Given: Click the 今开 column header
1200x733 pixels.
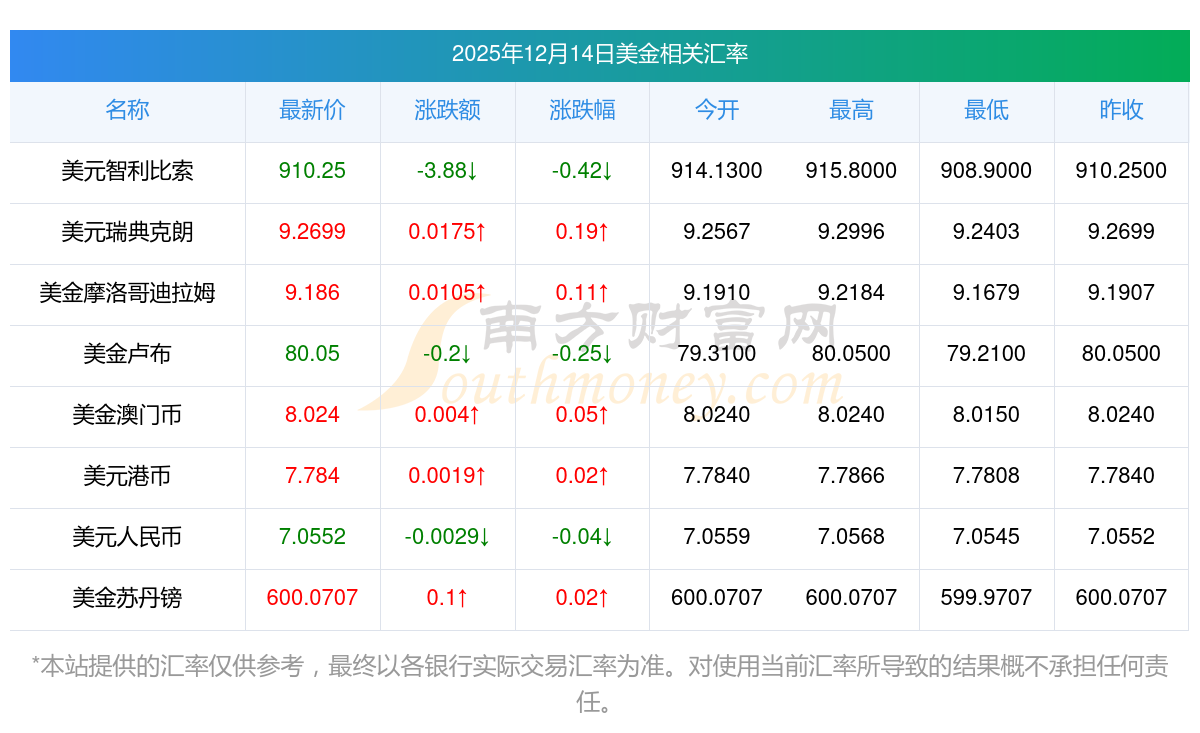Looking at the screenshot, I should 717,110.
